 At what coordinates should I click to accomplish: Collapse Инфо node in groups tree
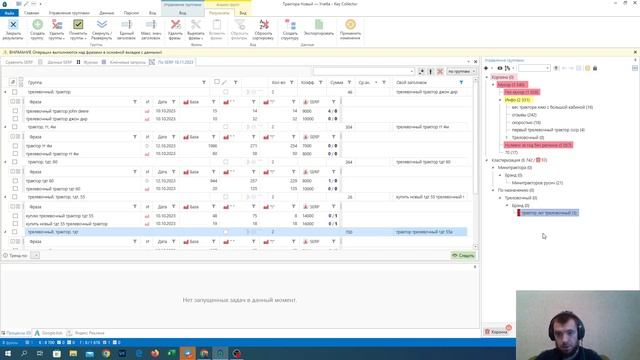[x=500, y=100]
